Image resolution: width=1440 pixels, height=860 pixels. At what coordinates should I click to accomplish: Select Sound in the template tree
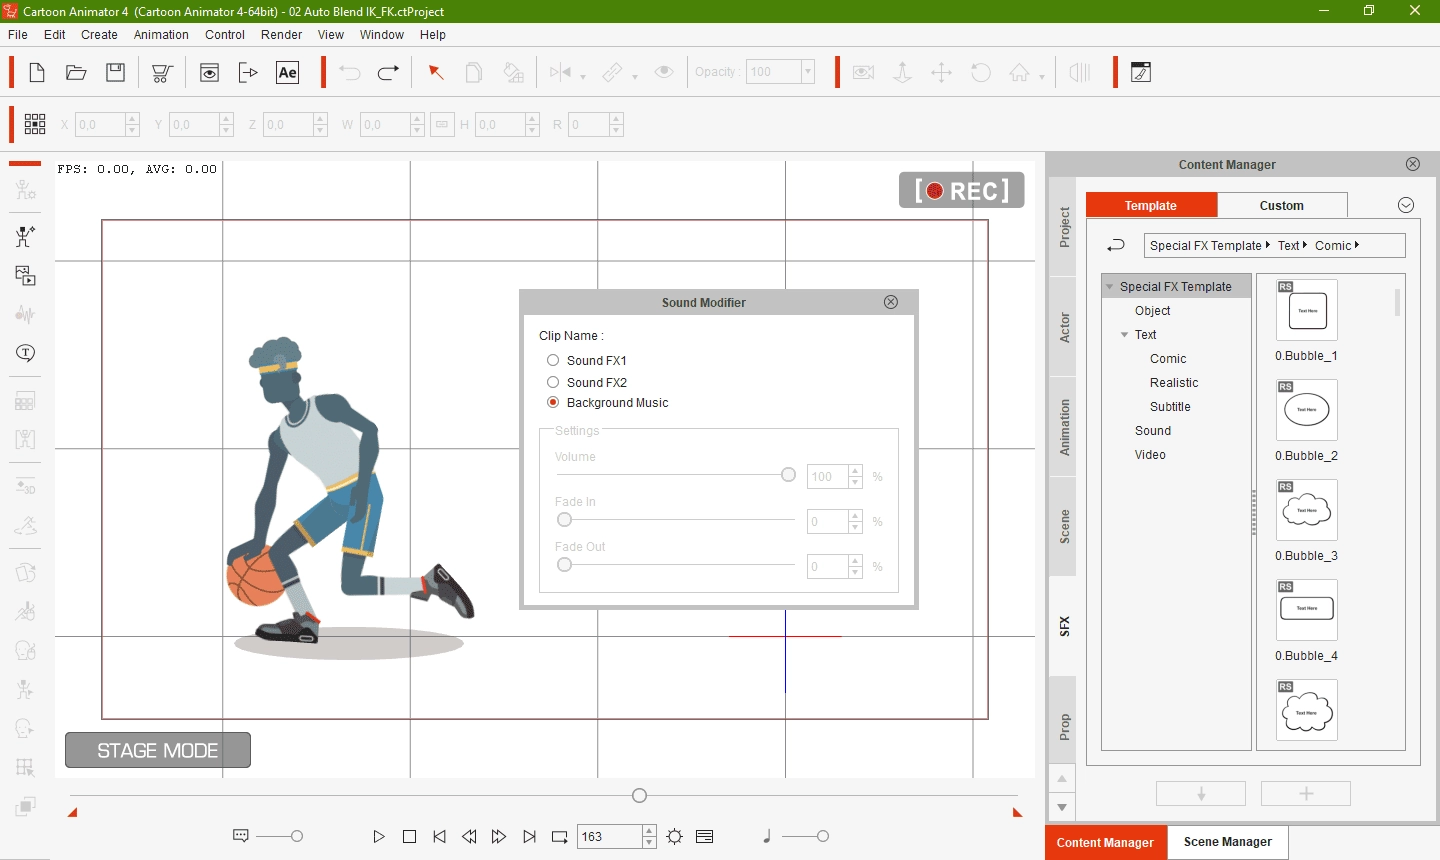[x=1153, y=431]
